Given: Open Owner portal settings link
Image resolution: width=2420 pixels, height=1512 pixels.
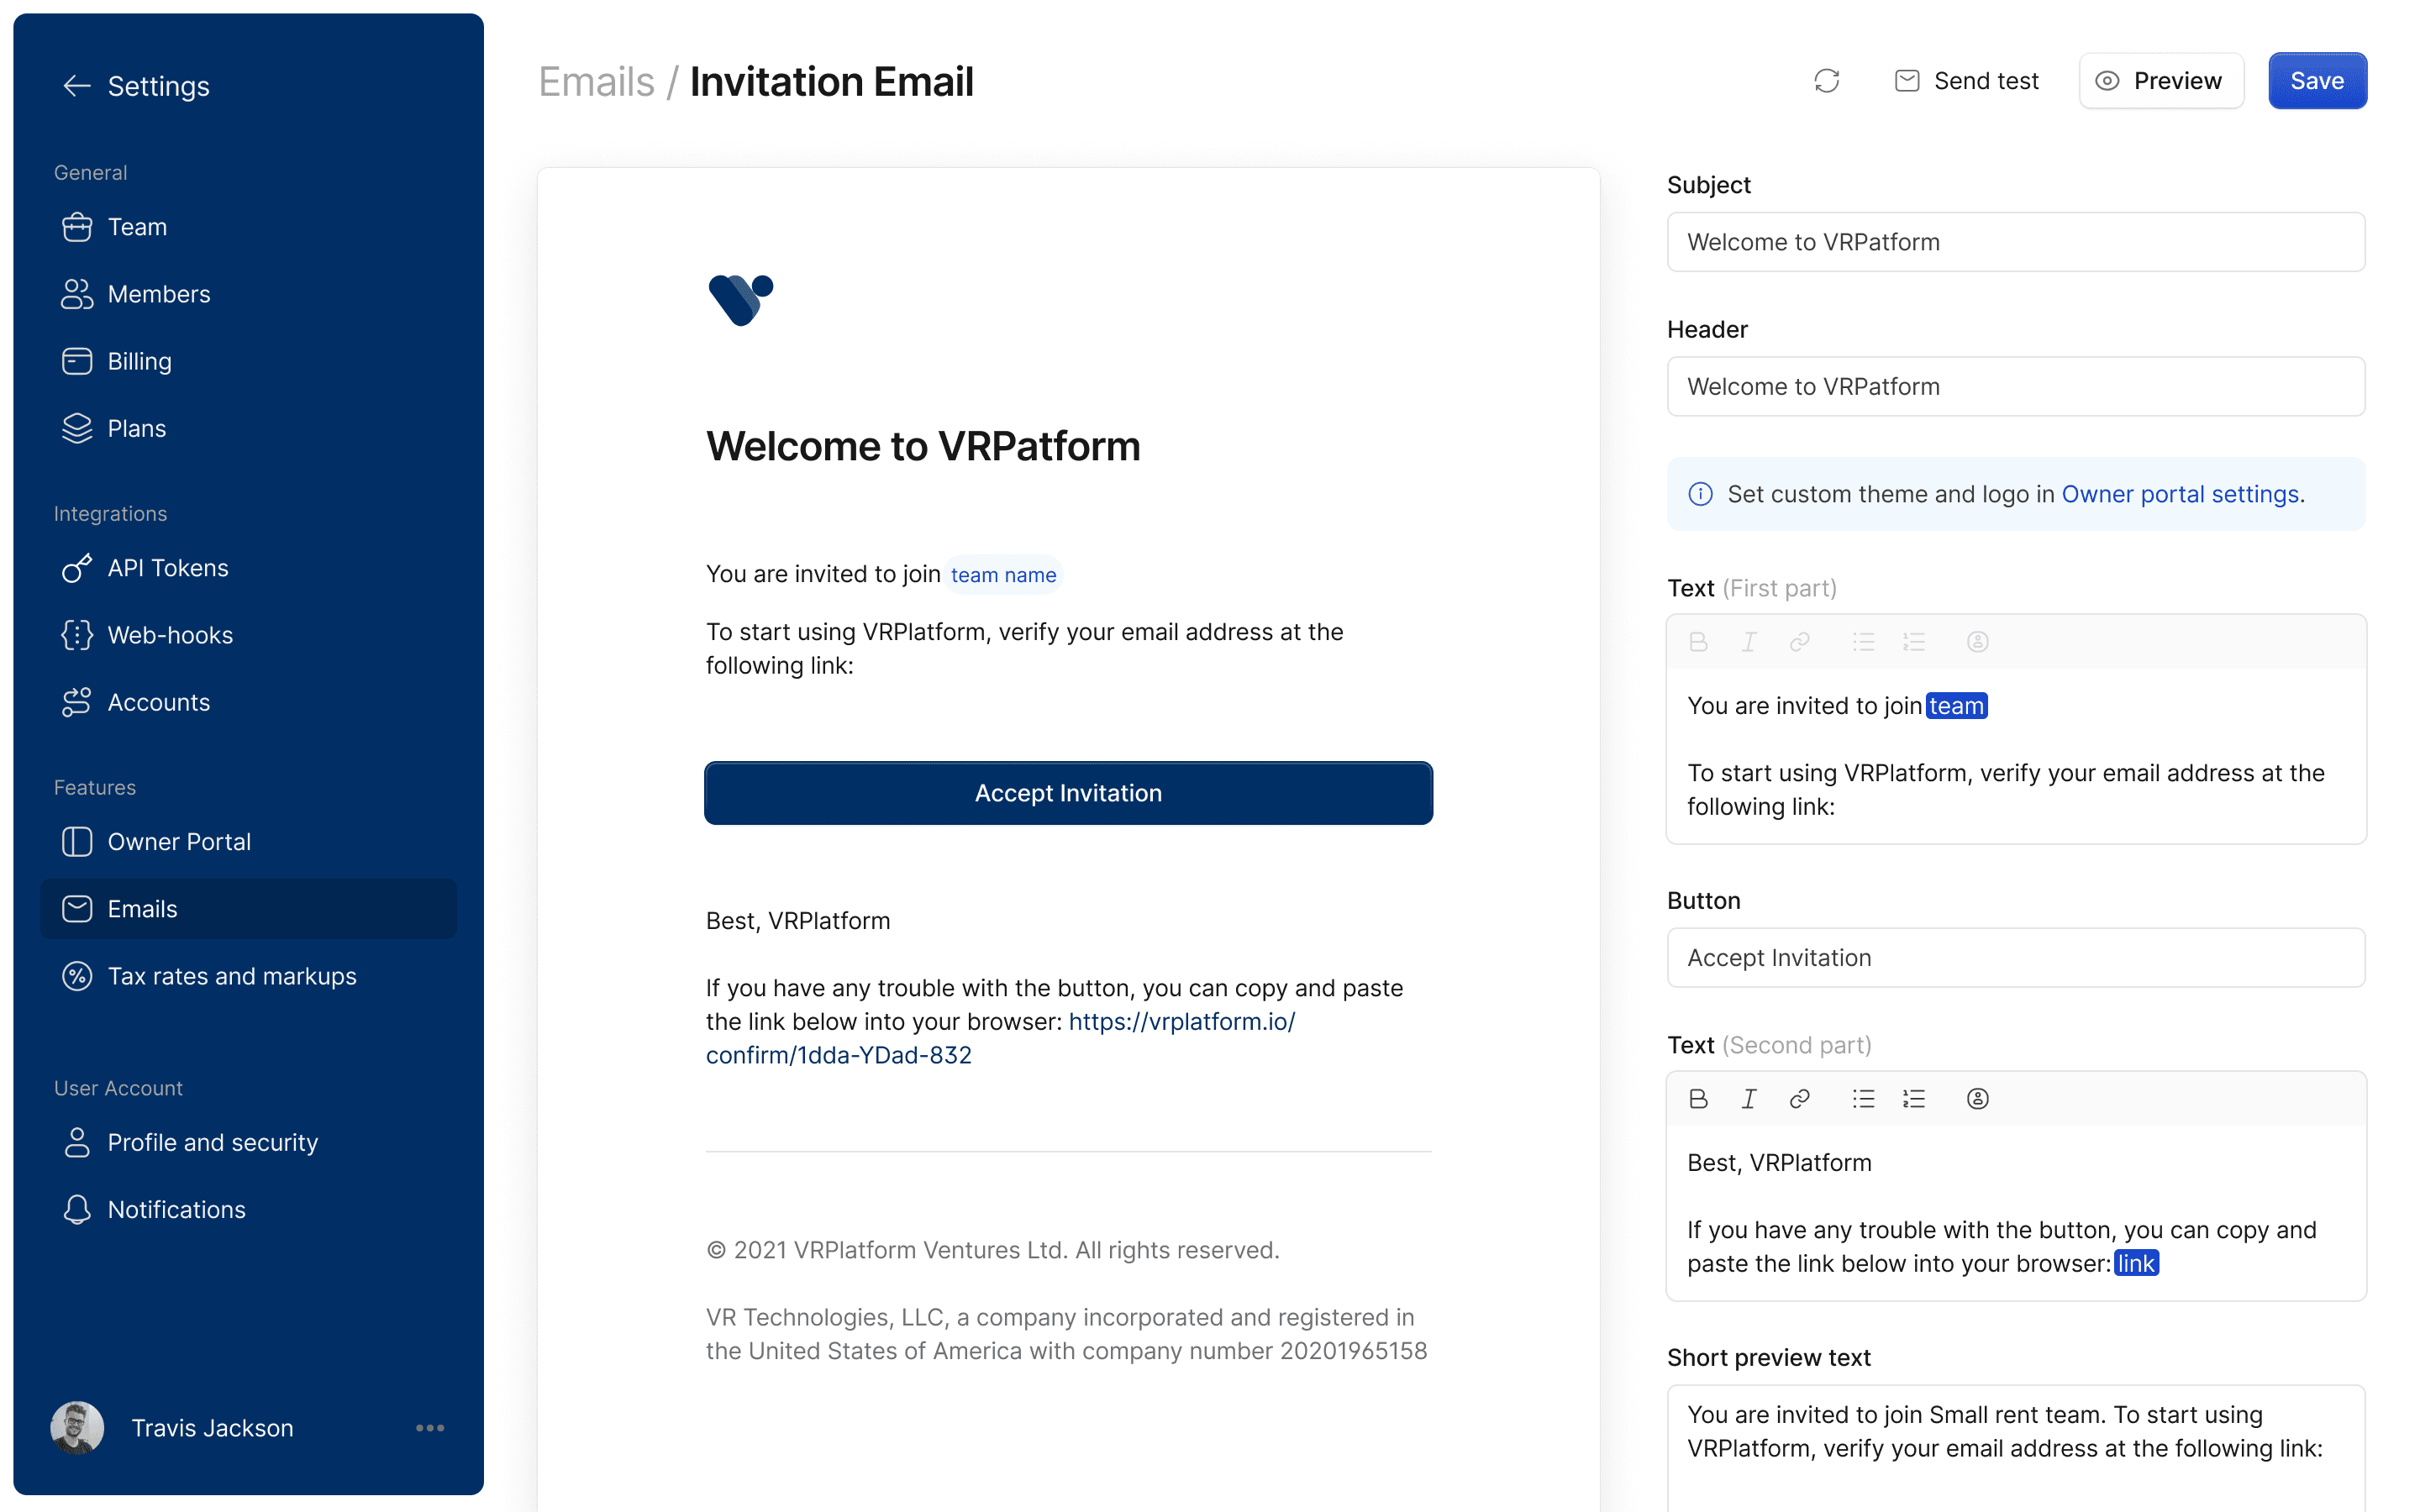Looking at the screenshot, I should [2180, 494].
